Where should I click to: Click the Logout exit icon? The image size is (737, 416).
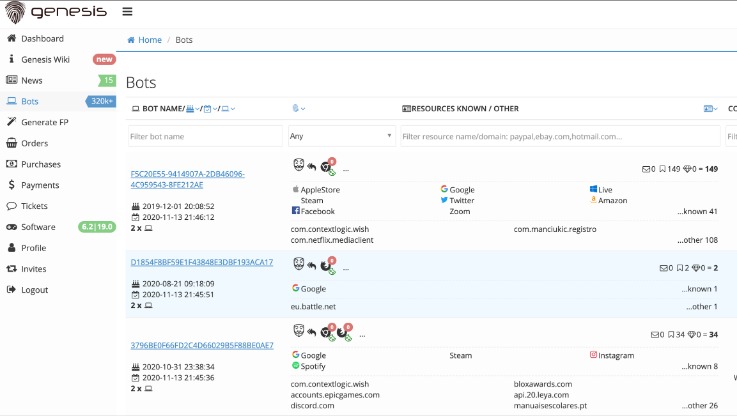pyautogui.click(x=11, y=290)
